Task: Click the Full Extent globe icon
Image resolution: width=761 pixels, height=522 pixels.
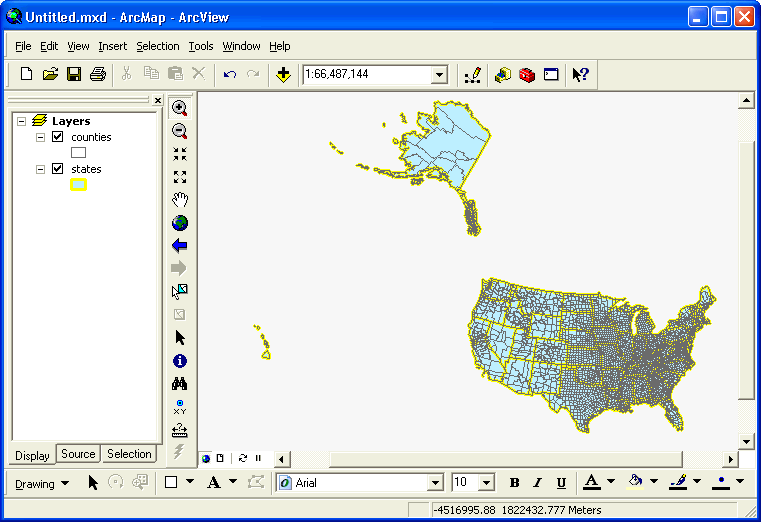Action: (x=180, y=223)
